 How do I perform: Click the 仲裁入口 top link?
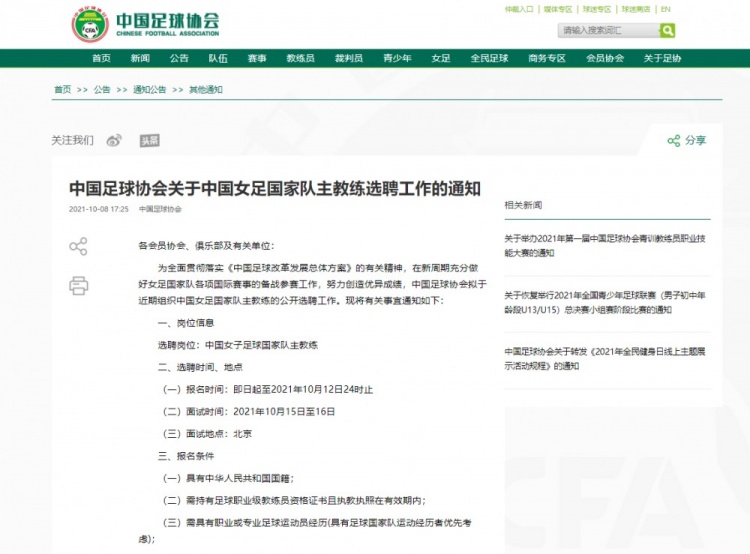coord(519,9)
